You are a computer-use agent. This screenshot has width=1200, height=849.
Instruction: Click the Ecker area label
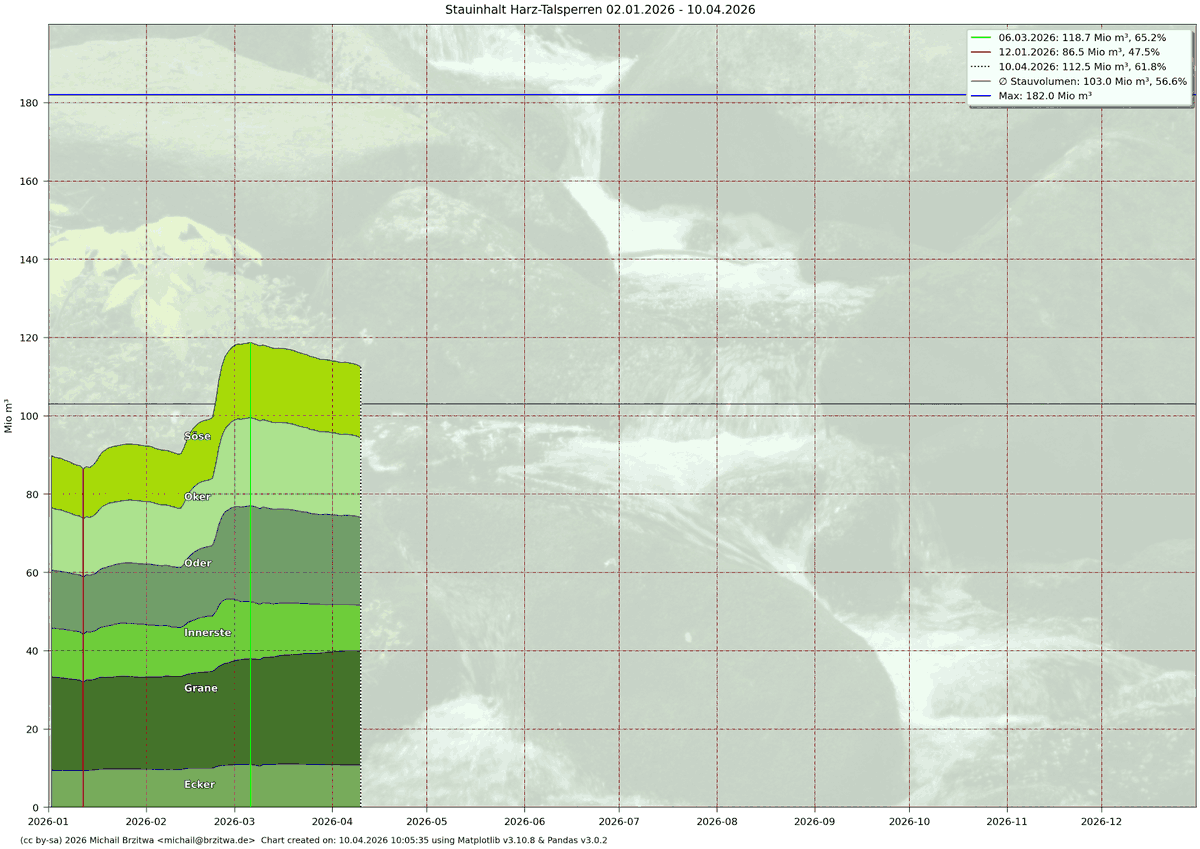tap(199, 784)
